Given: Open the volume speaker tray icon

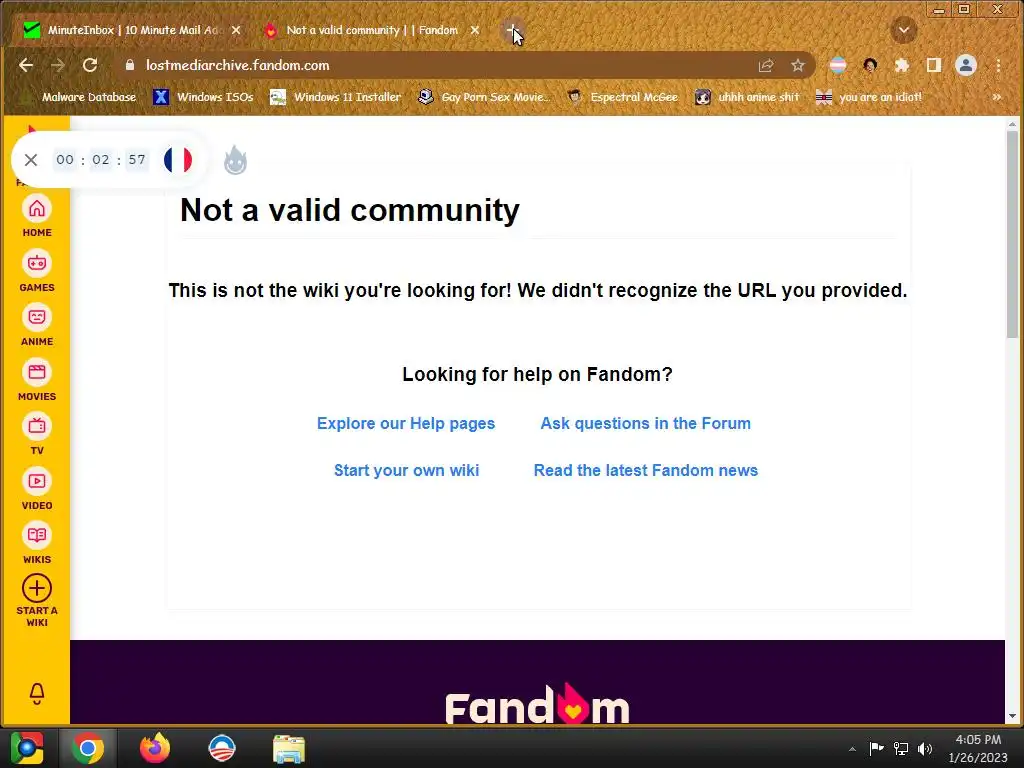Looking at the screenshot, I should pyautogui.click(x=925, y=748).
